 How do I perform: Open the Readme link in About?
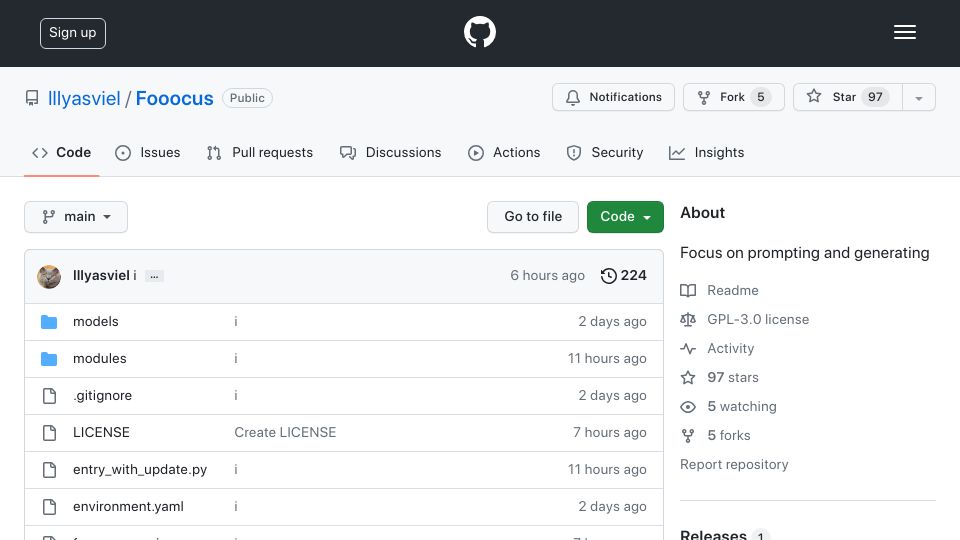click(733, 290)
